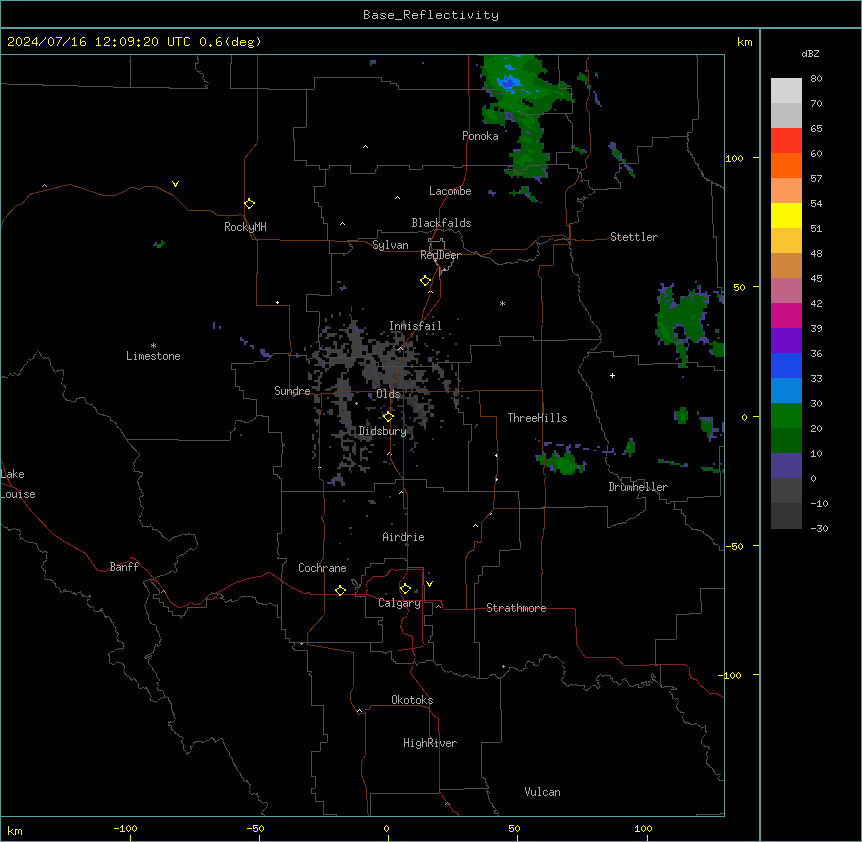Click the Airdrie city label

(x=403, y=537)
